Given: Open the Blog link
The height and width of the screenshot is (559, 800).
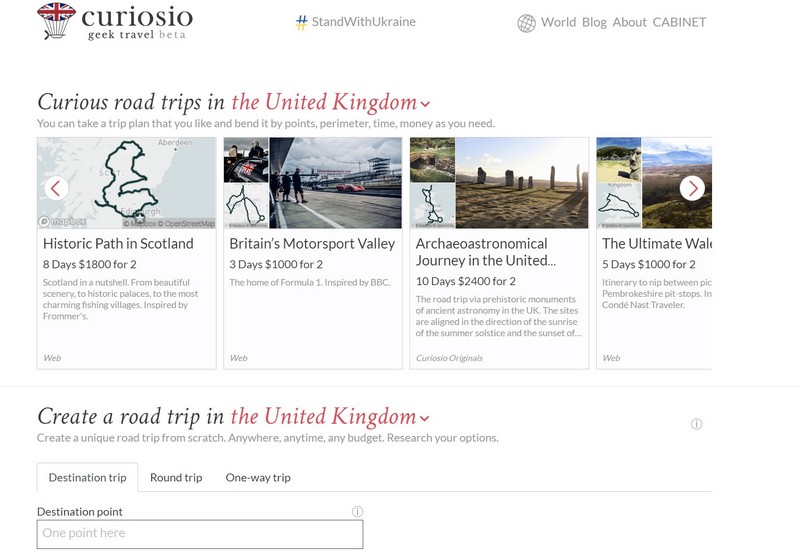Looking at the screenshot, I should pos(594,22).
